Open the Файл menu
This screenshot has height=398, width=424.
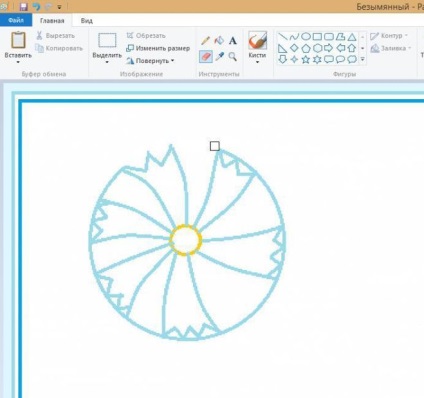pos(16,20)
